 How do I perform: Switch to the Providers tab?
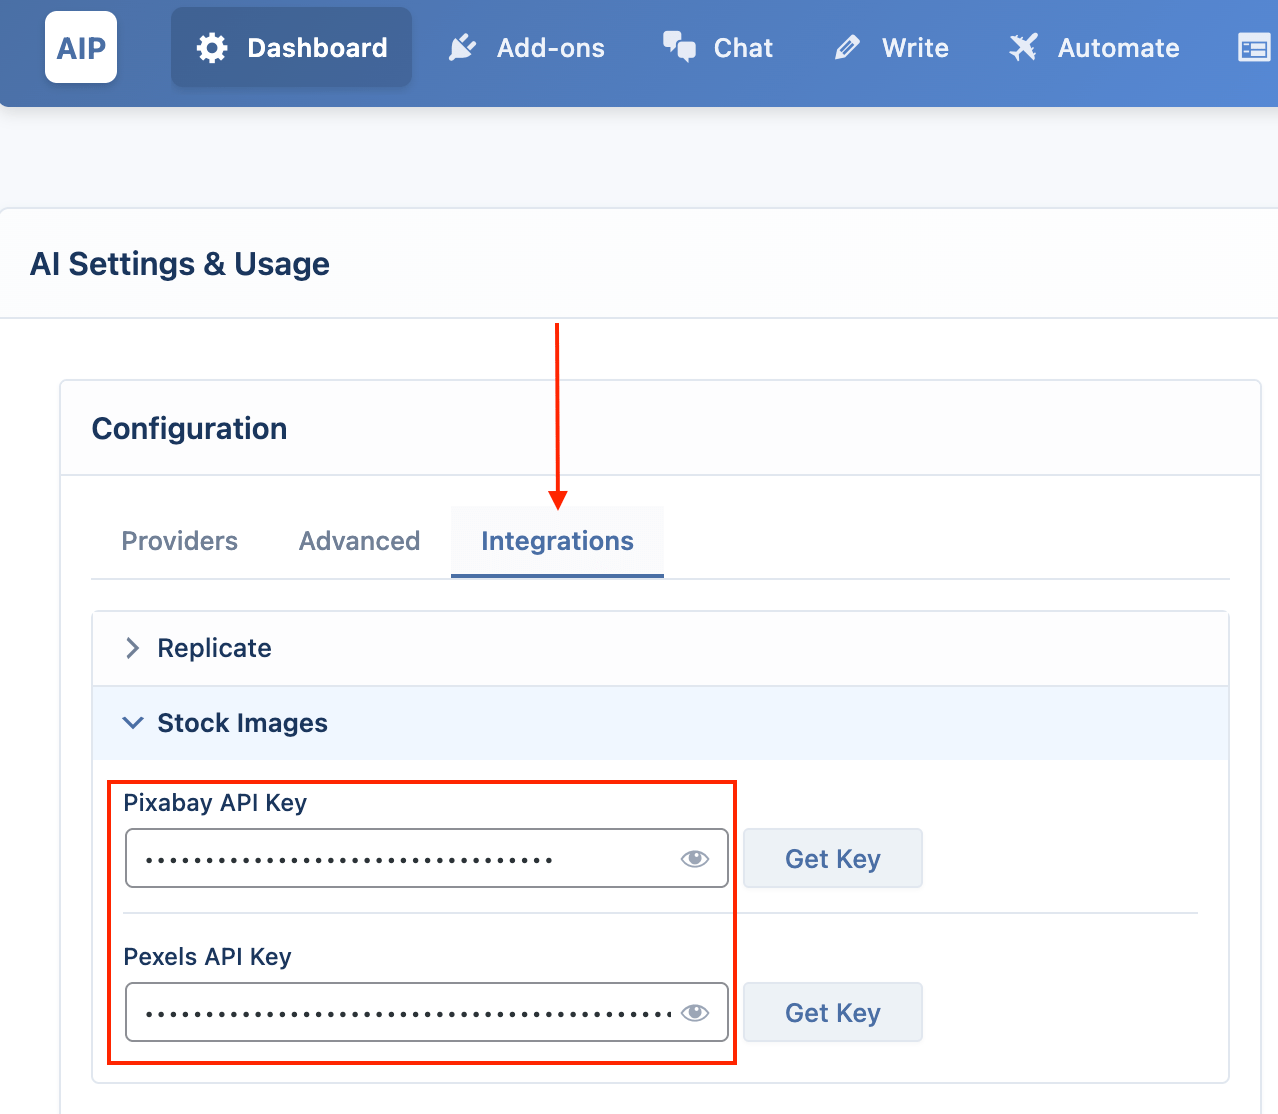pos(180,541)
